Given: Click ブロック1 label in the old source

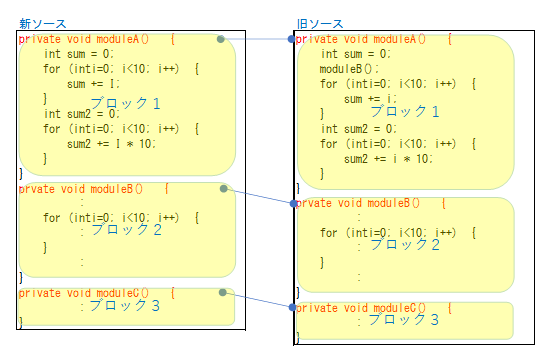Looking at the screenshot, I should tap(405, 111).
